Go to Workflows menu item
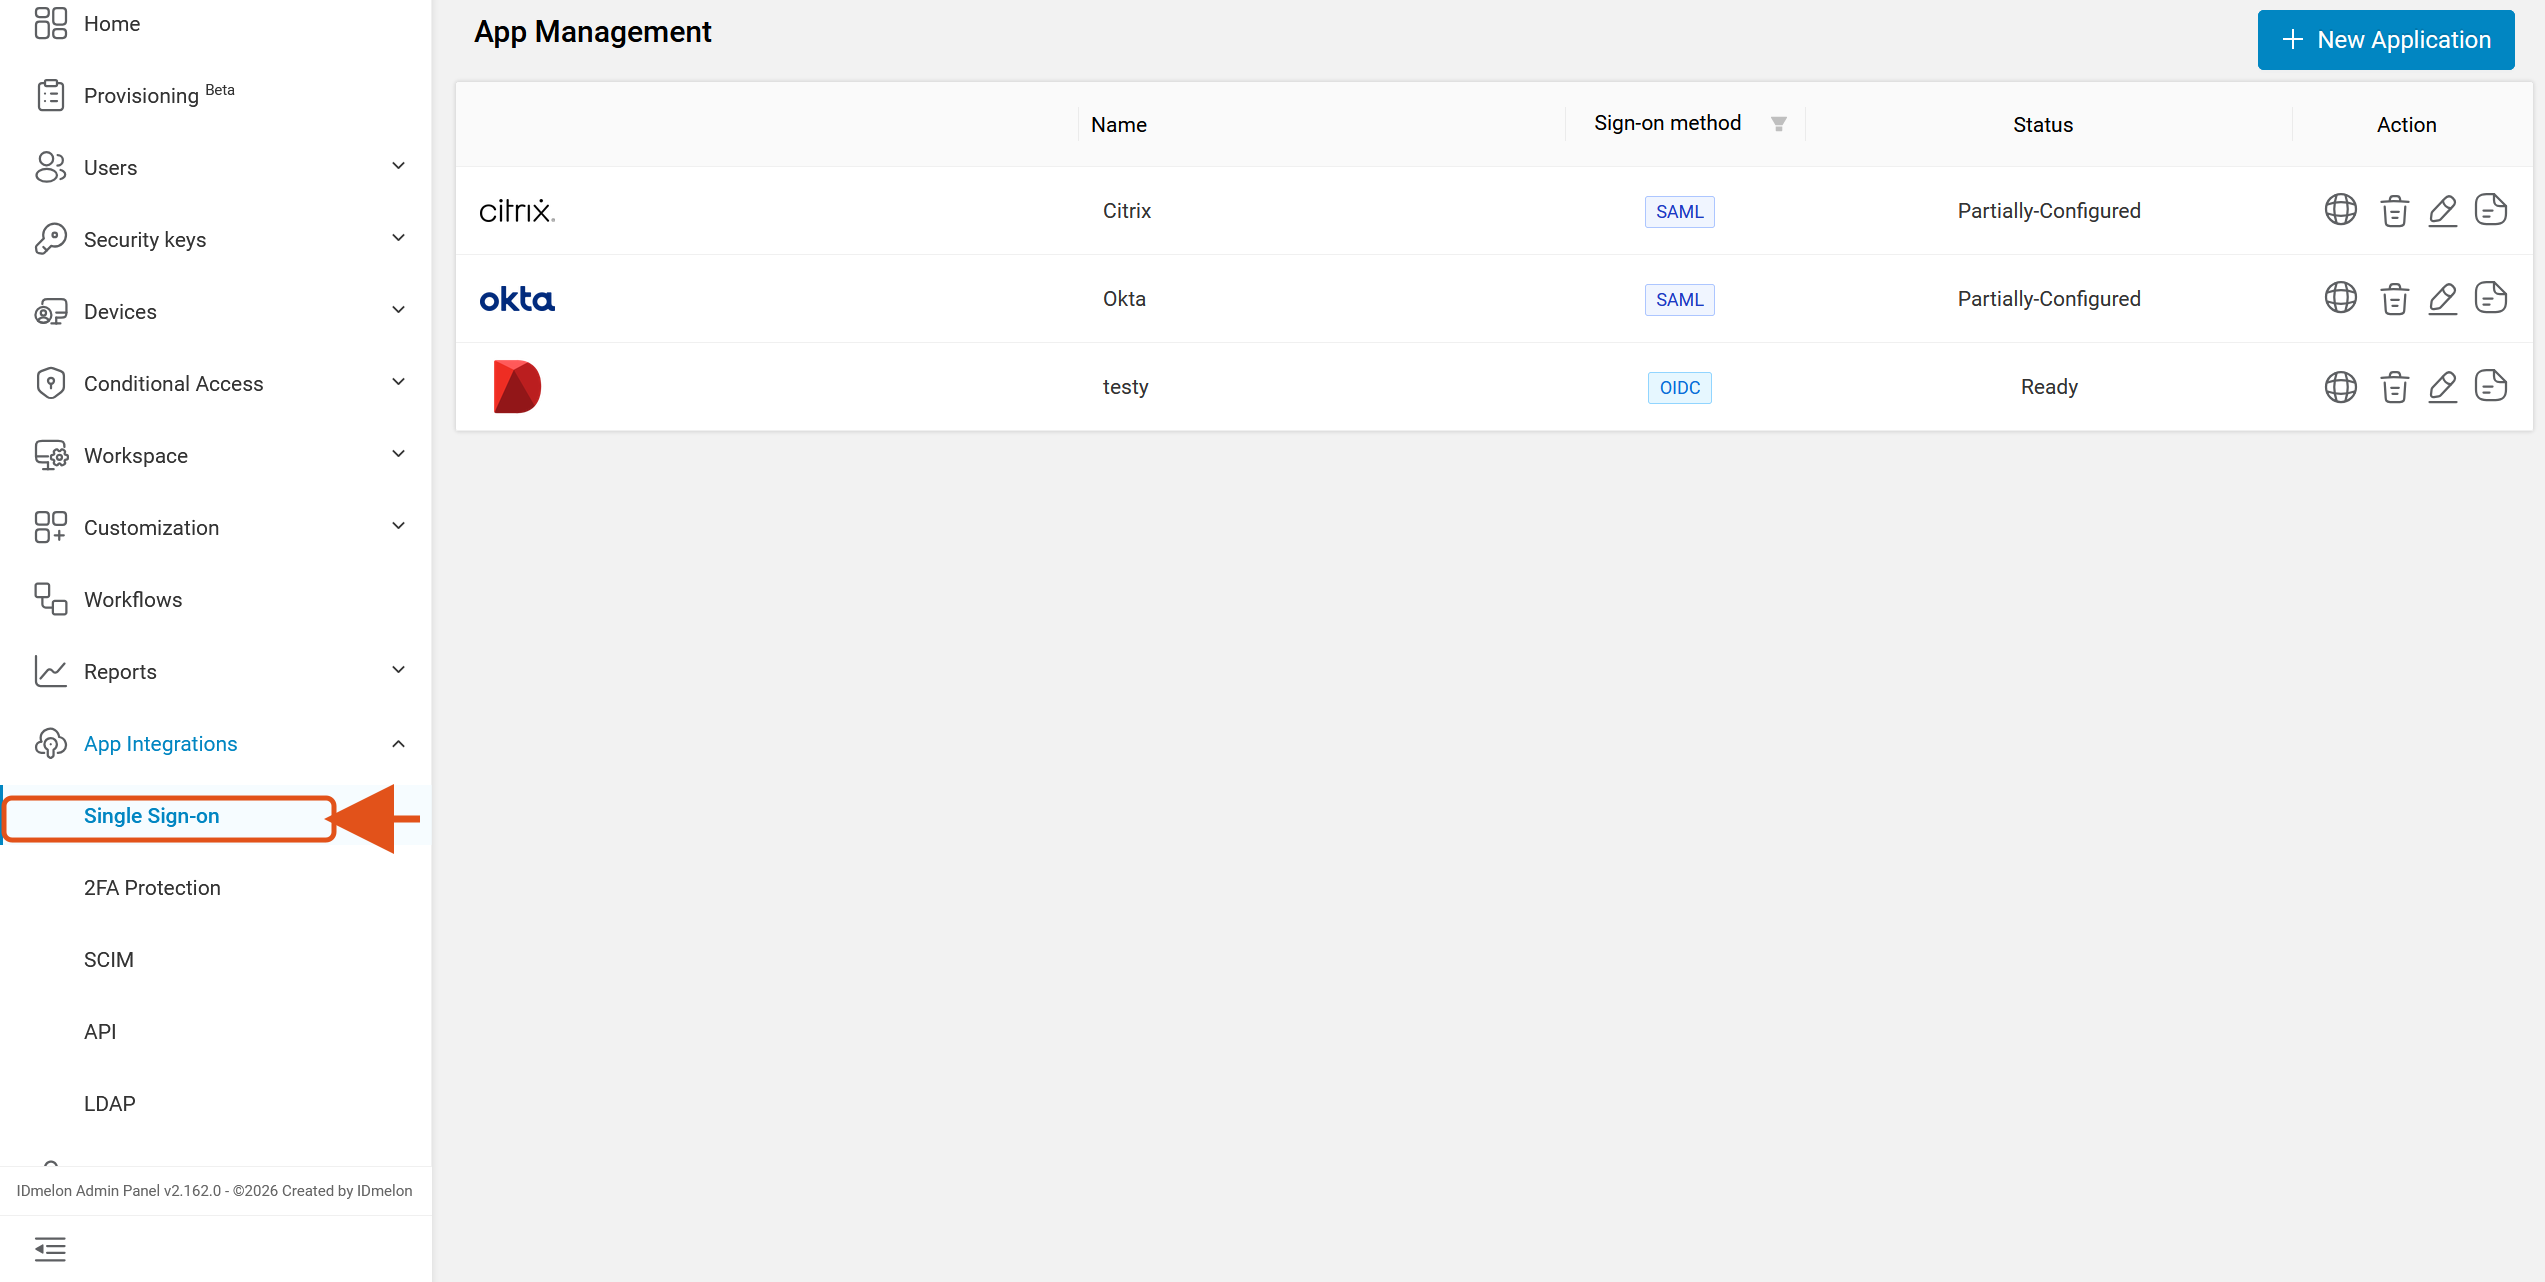 216,600
